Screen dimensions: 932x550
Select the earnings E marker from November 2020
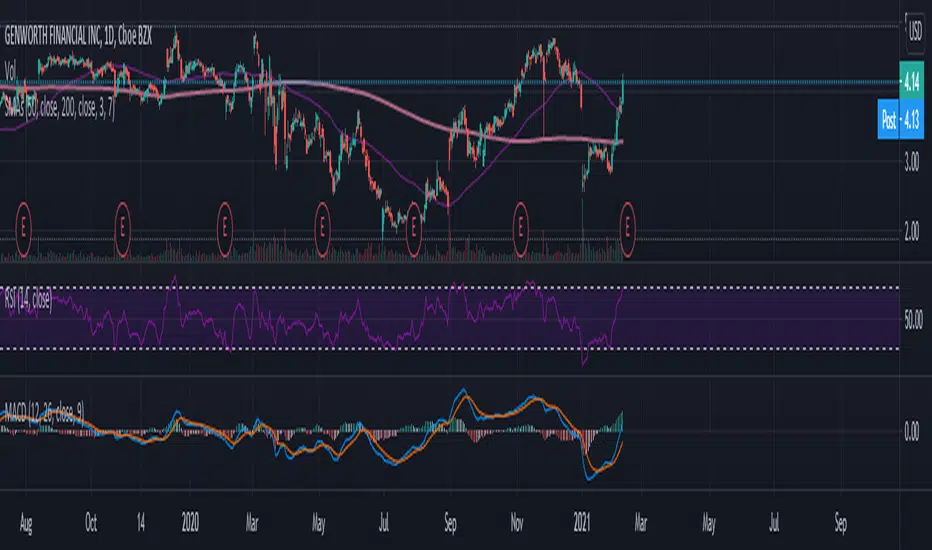tap(520, 229)
